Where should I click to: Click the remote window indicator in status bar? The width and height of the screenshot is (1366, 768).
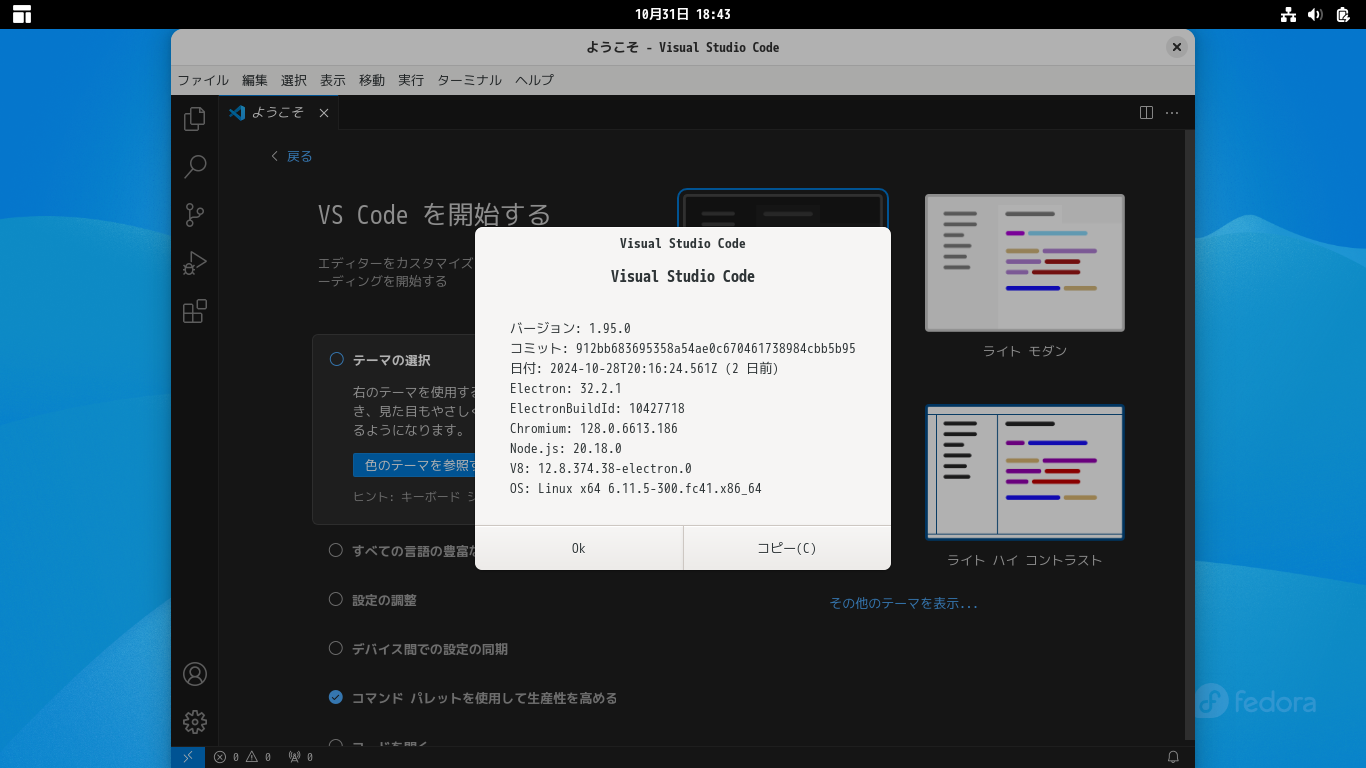(188, 757)
